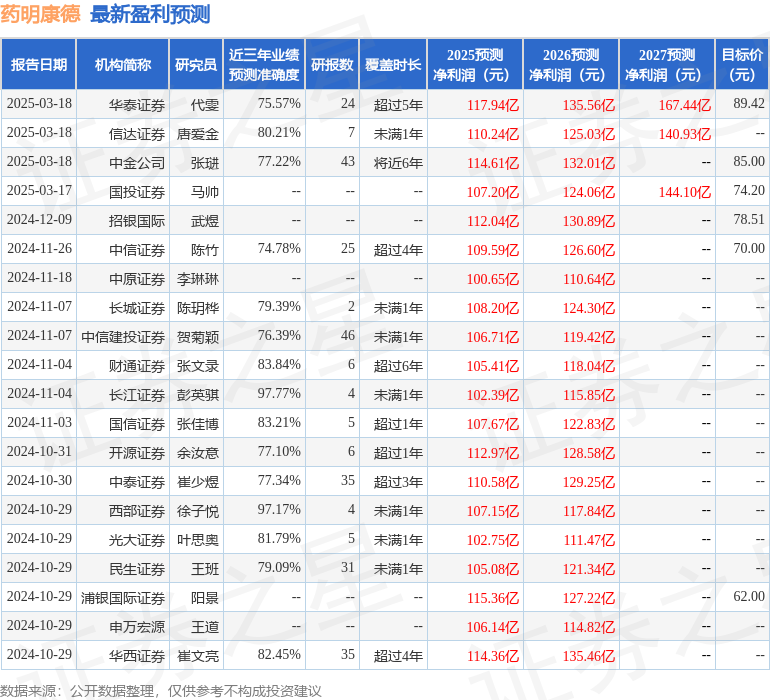Screen dimensions: 770x700
Task: Click the 近三年业绩预测准确度 column header
Action: pos(264,64)
